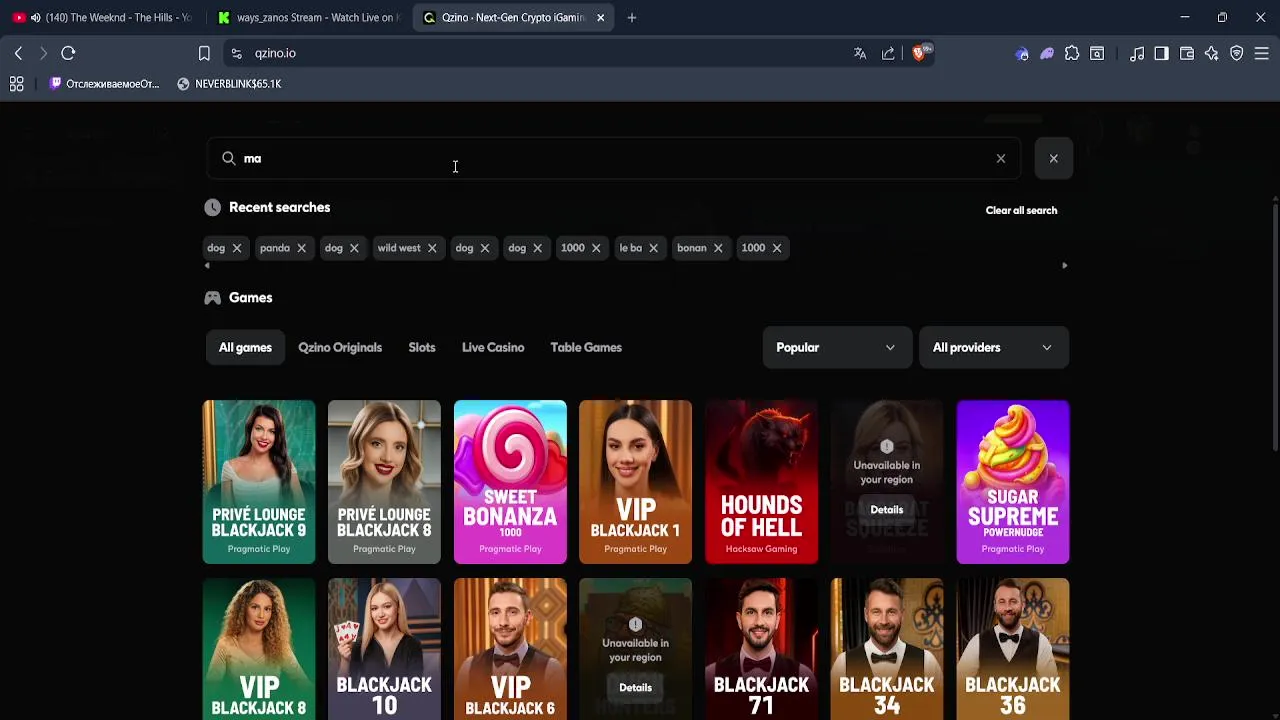Viewport: 1280px width, 720px height.
Task: Open VIP Blackjack 6 game
Action: [510, 649]
